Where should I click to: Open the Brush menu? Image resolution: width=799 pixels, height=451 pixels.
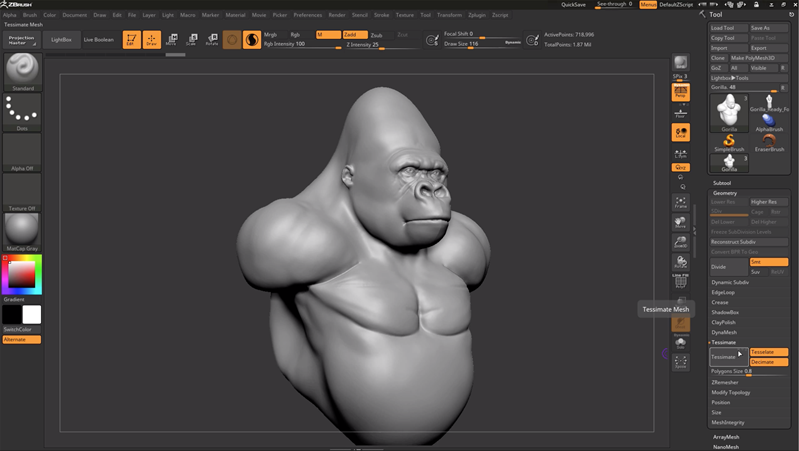pos(30,15)
